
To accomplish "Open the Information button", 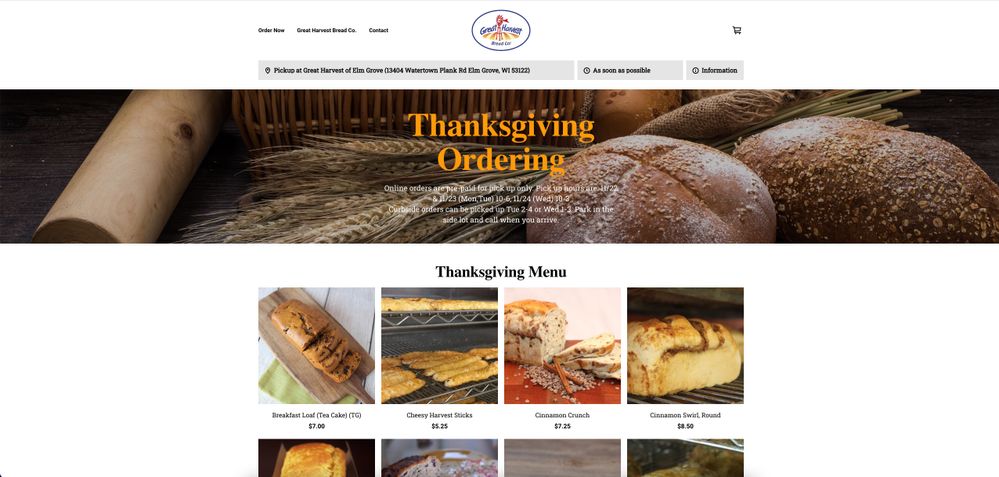I will coord(715,70).
